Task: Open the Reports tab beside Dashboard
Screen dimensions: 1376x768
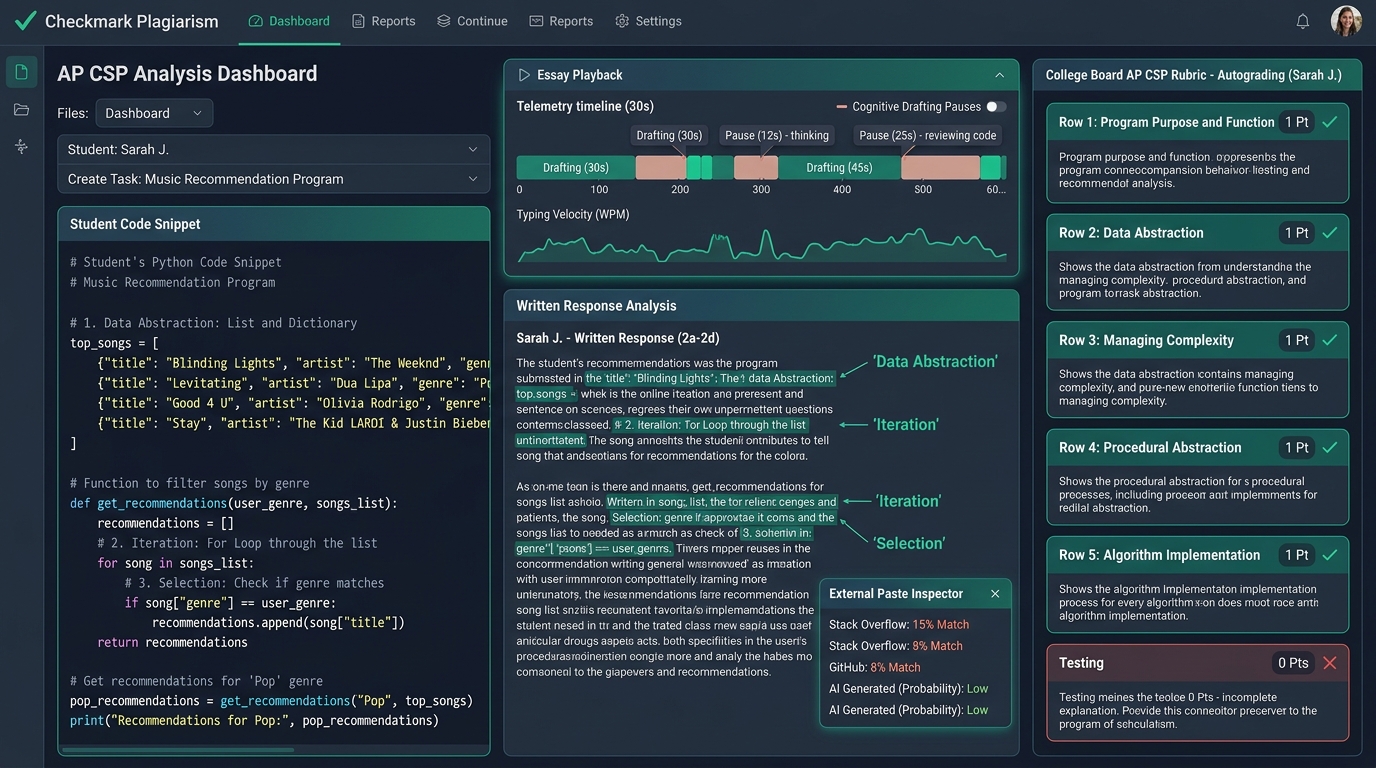Action: 383,21
